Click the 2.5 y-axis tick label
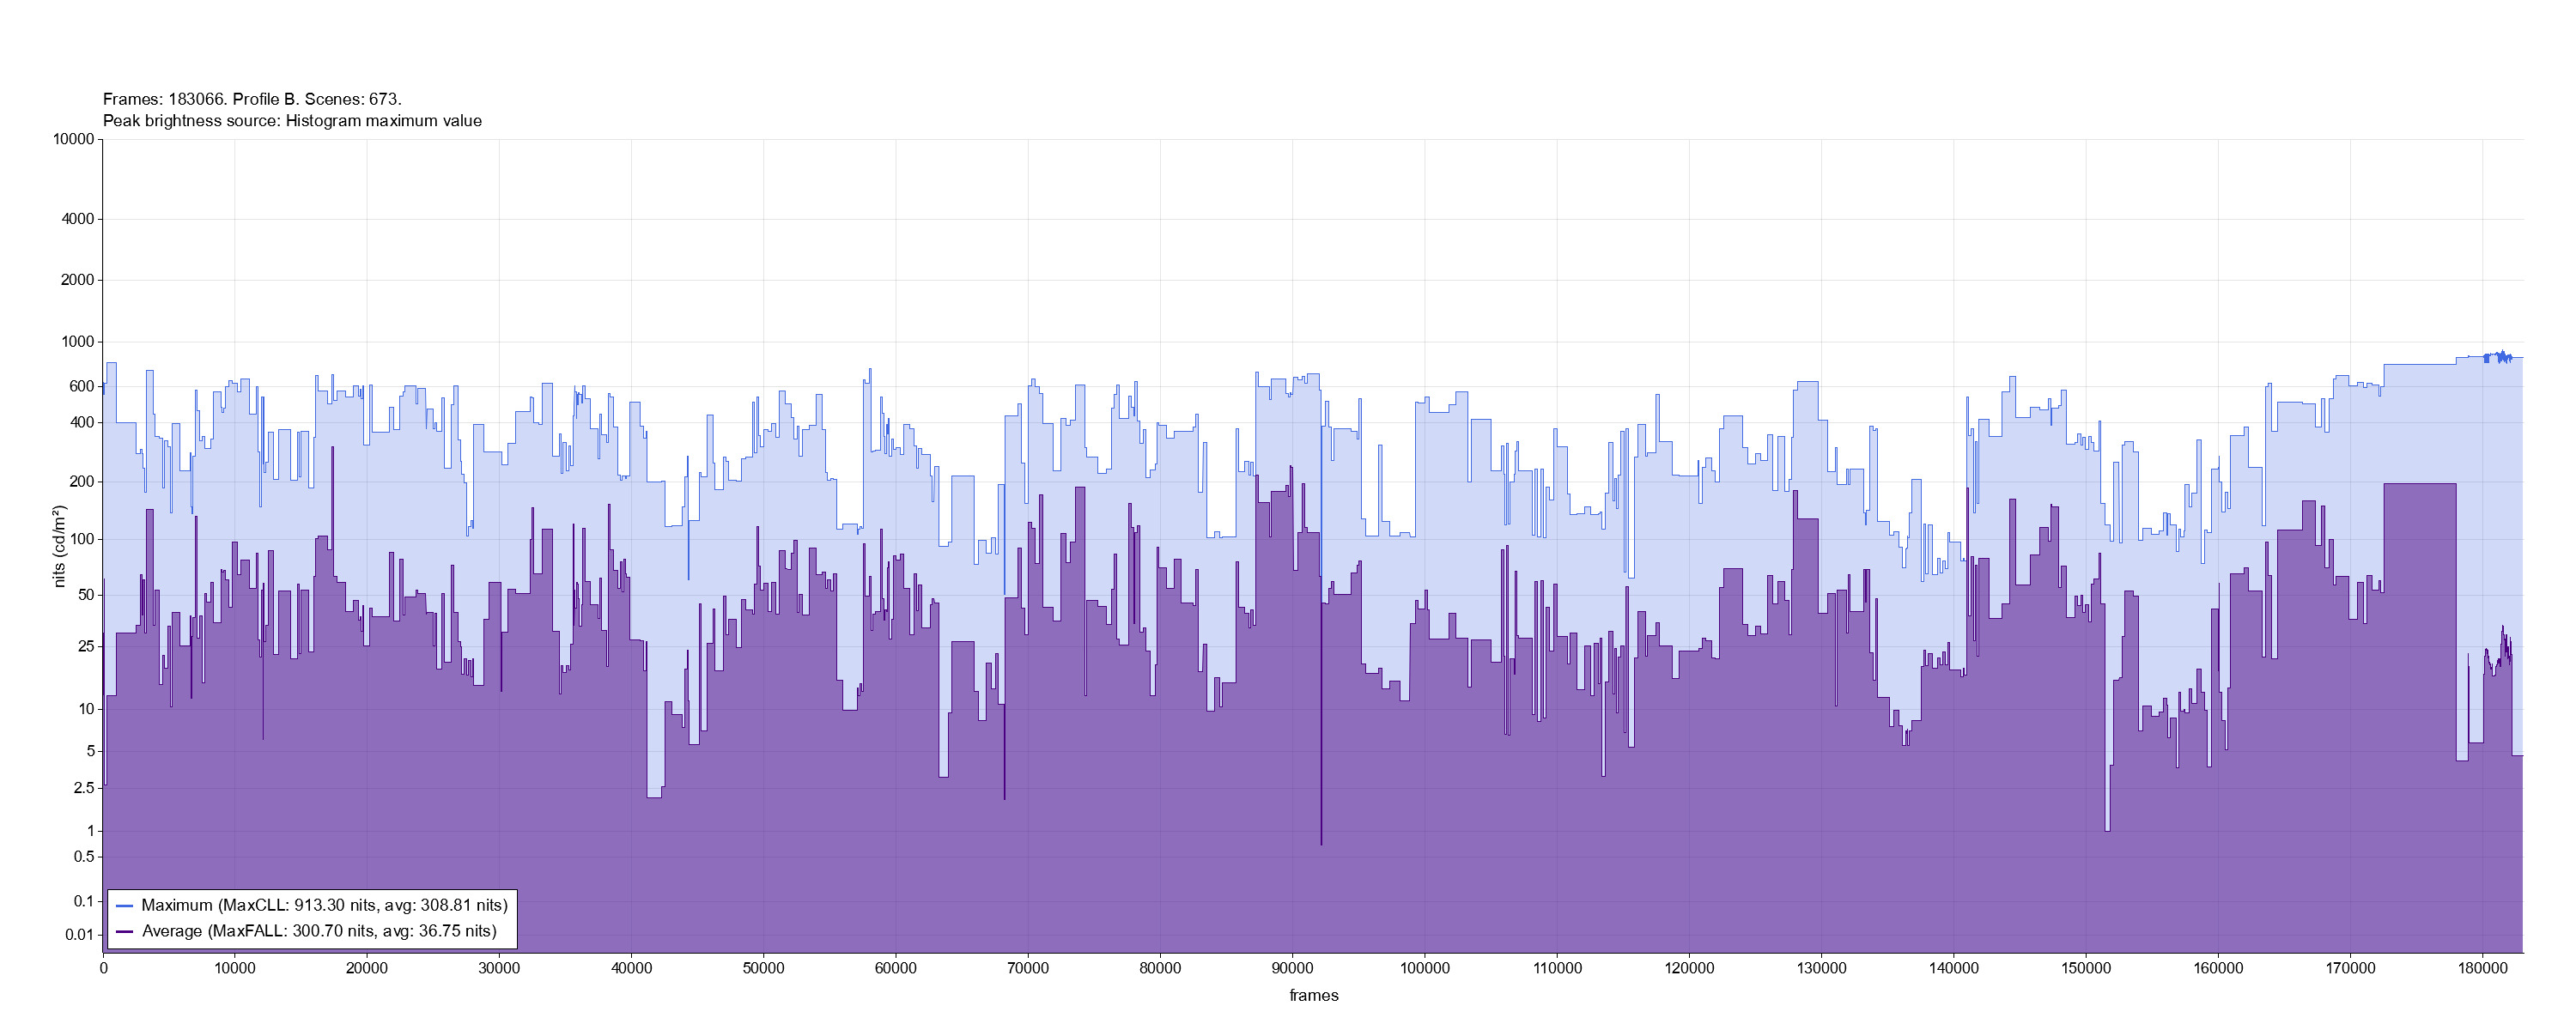The height and width of the screenshot is (1030, 2576). (84, 788)
